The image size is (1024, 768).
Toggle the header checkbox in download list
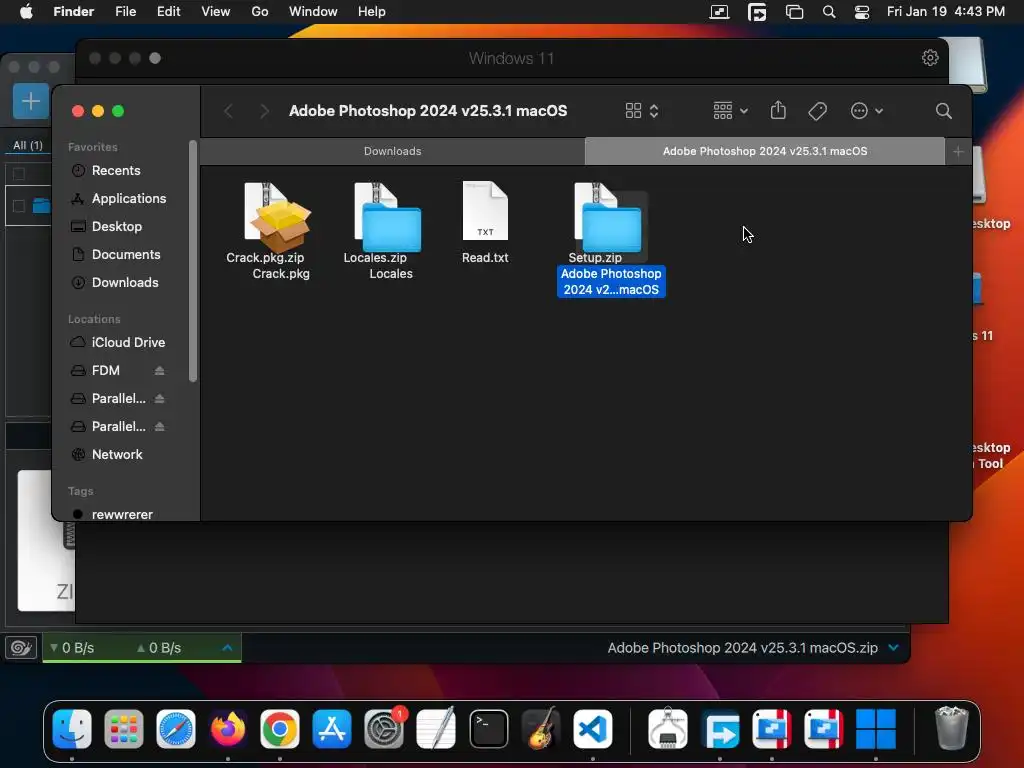[x=19, y=174]
